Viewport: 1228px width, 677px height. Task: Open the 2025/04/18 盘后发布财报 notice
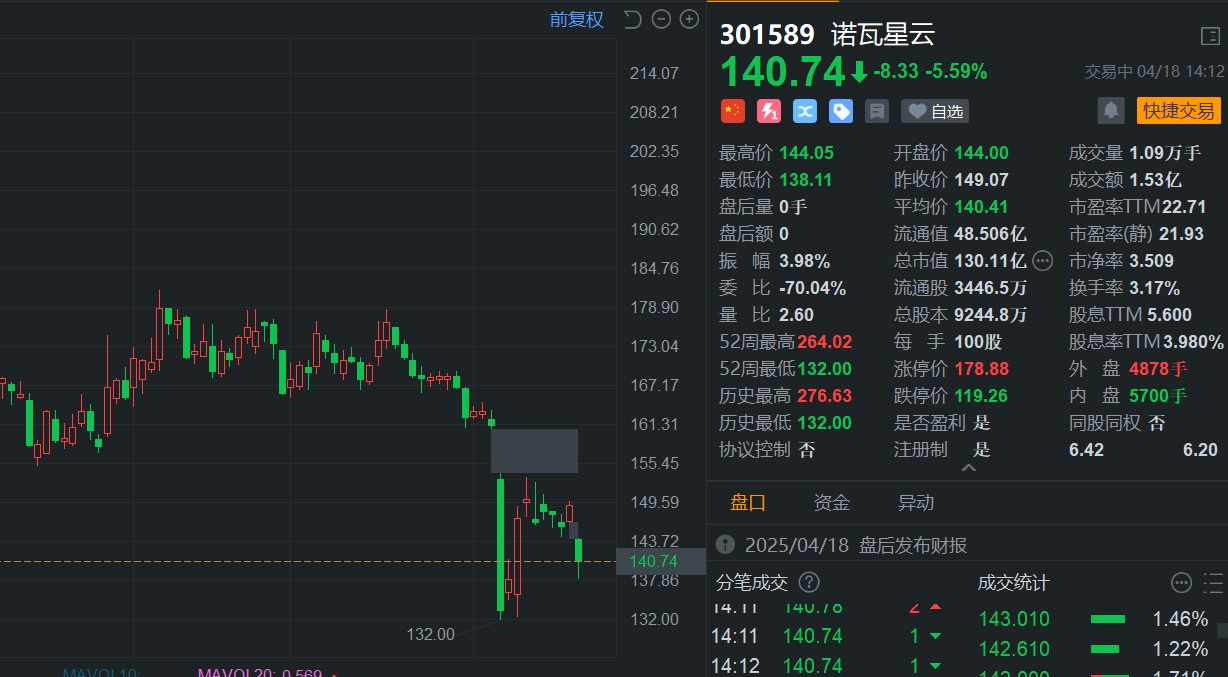[x=856, y=545]
